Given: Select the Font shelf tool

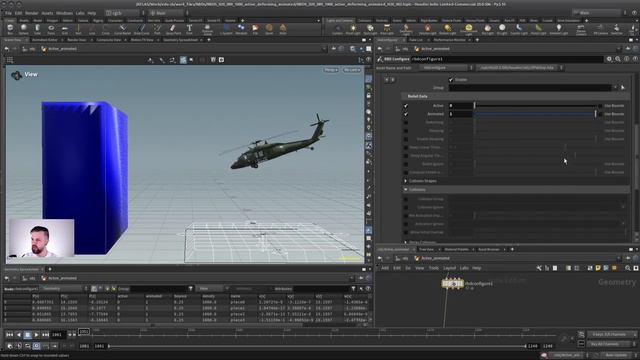Looking at the screenshot, I should [x=189, y=29].
